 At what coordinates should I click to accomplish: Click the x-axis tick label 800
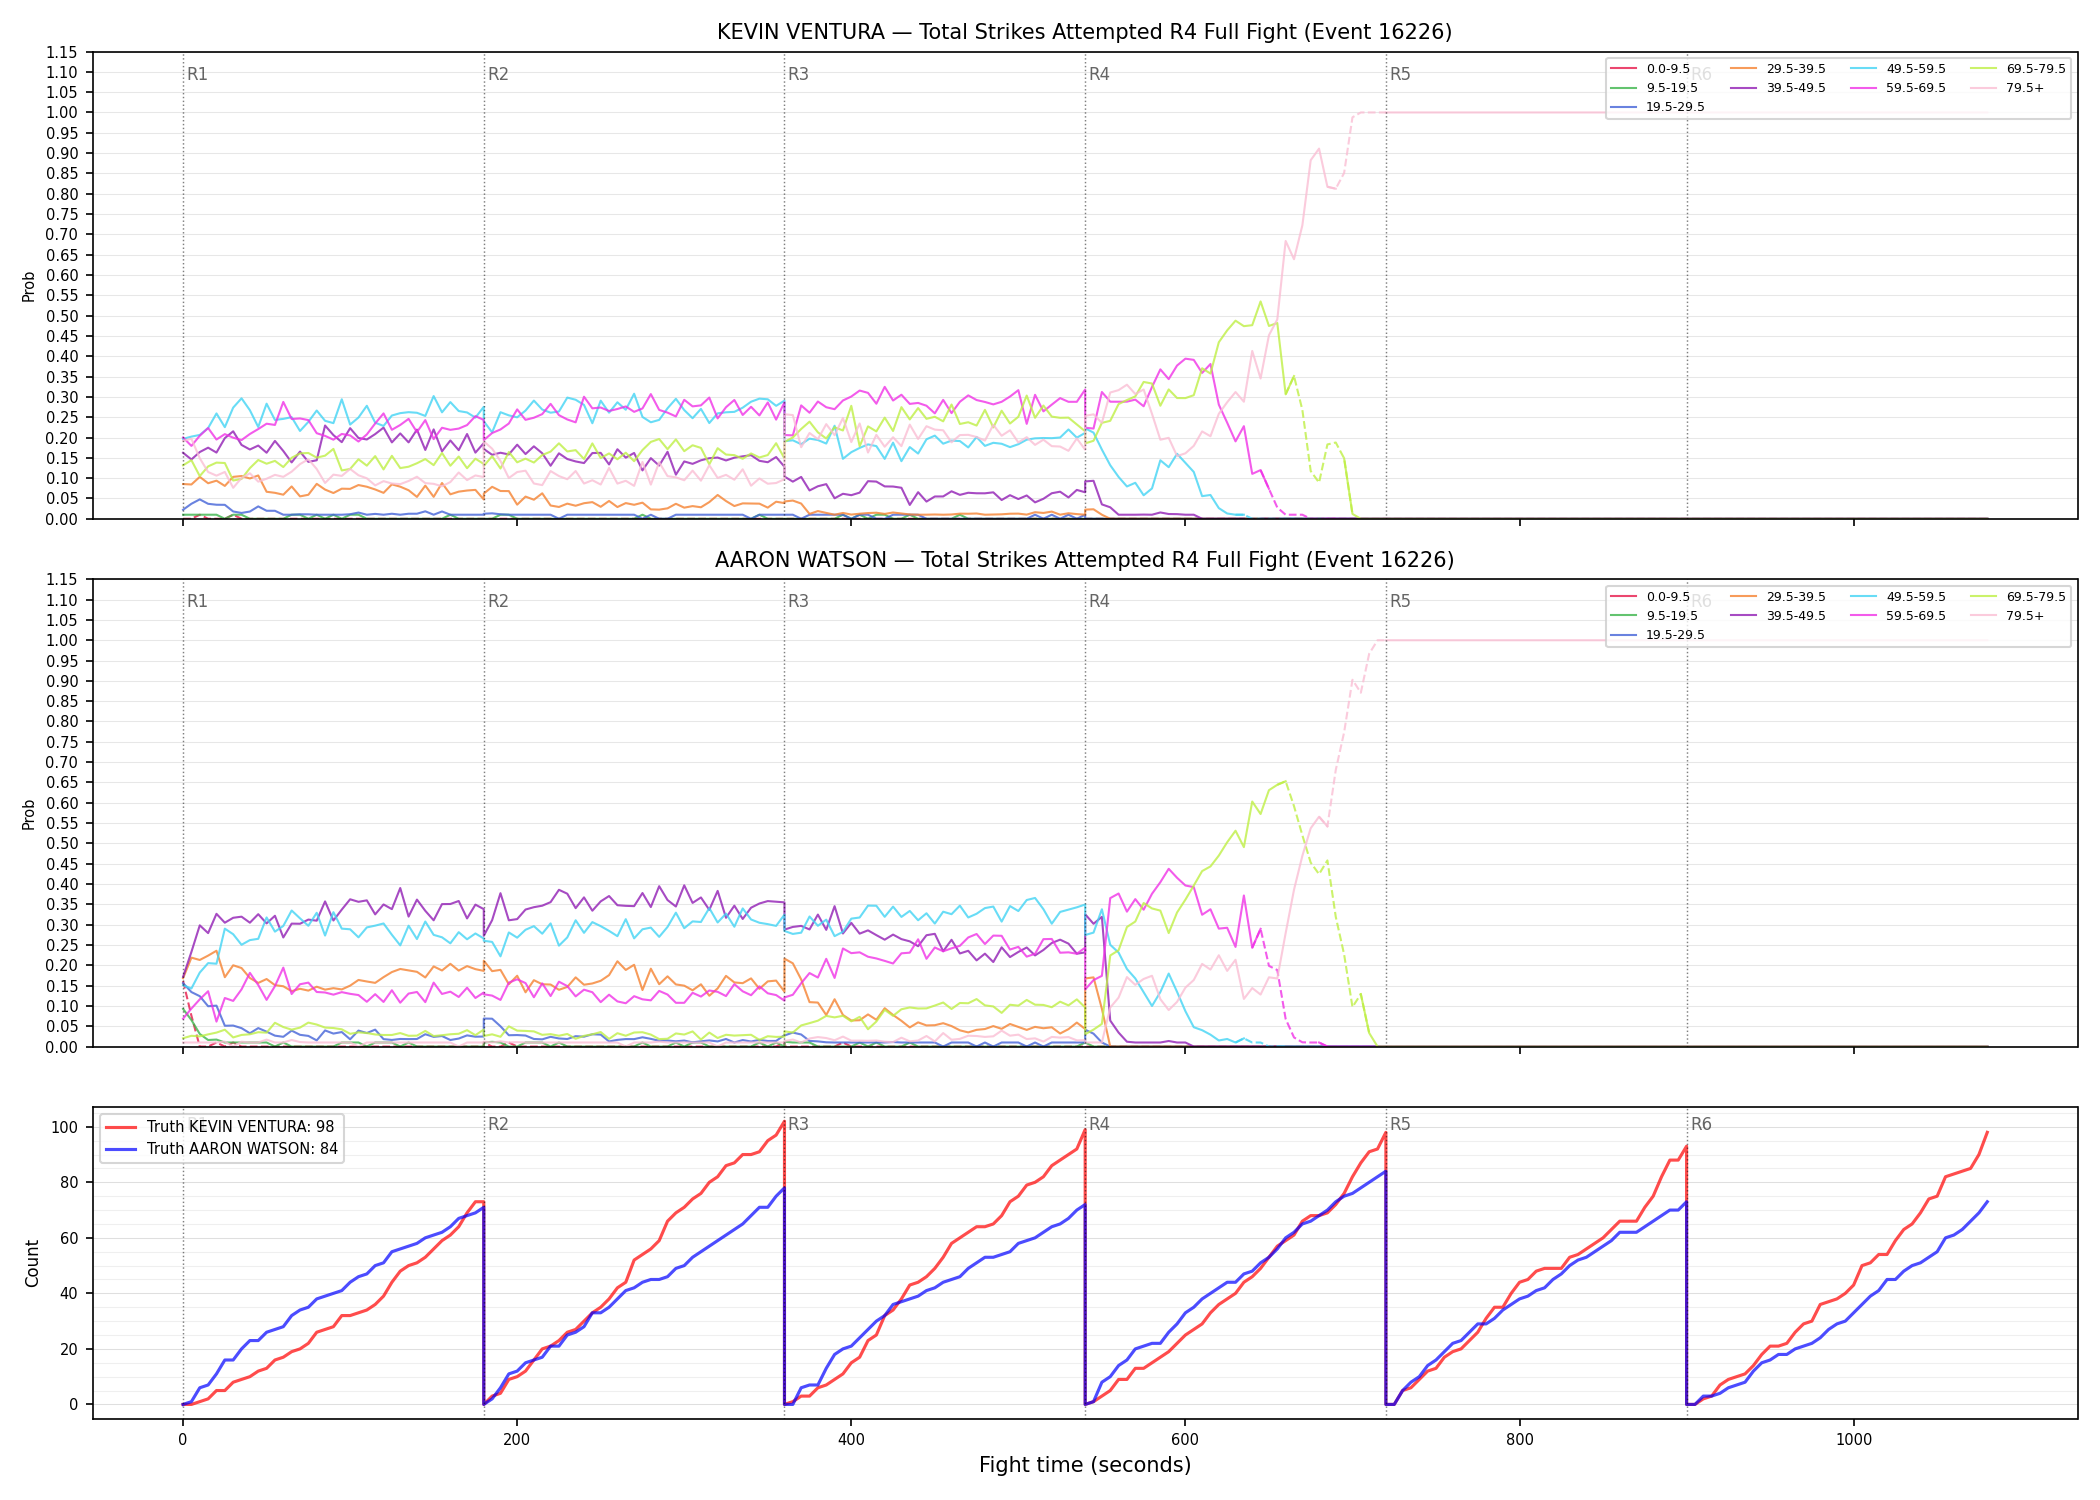pyautogui.click(x=1520, y=1440)
